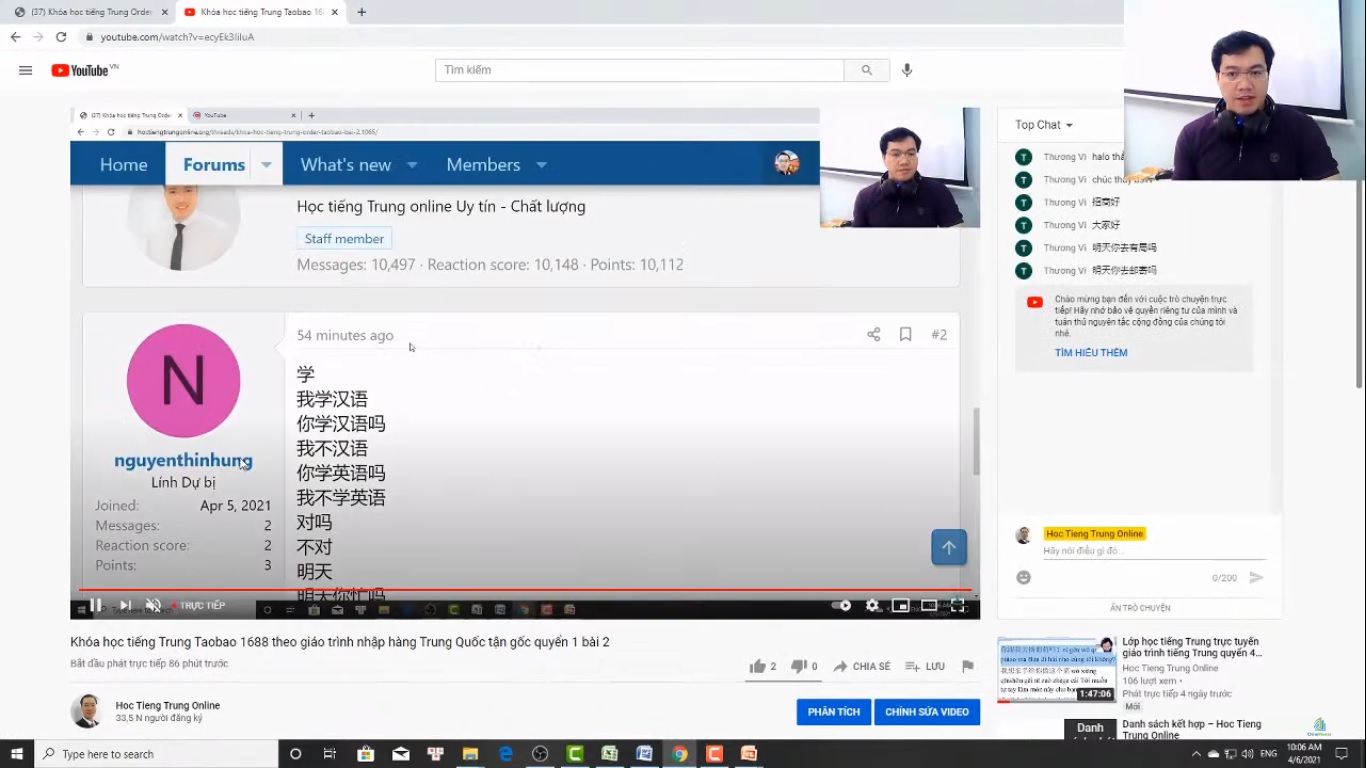1367x768 pixels.
Task: Open video player settings gear
Action: [x=872, y=605]
